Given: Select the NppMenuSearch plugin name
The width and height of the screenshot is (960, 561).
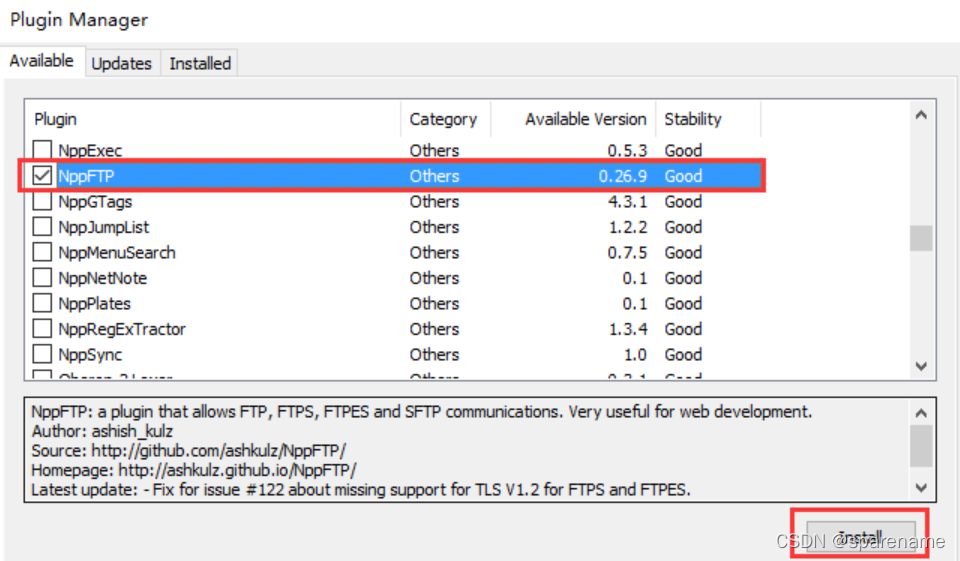Looking at the screenshot, I should [x=117, y=253].
